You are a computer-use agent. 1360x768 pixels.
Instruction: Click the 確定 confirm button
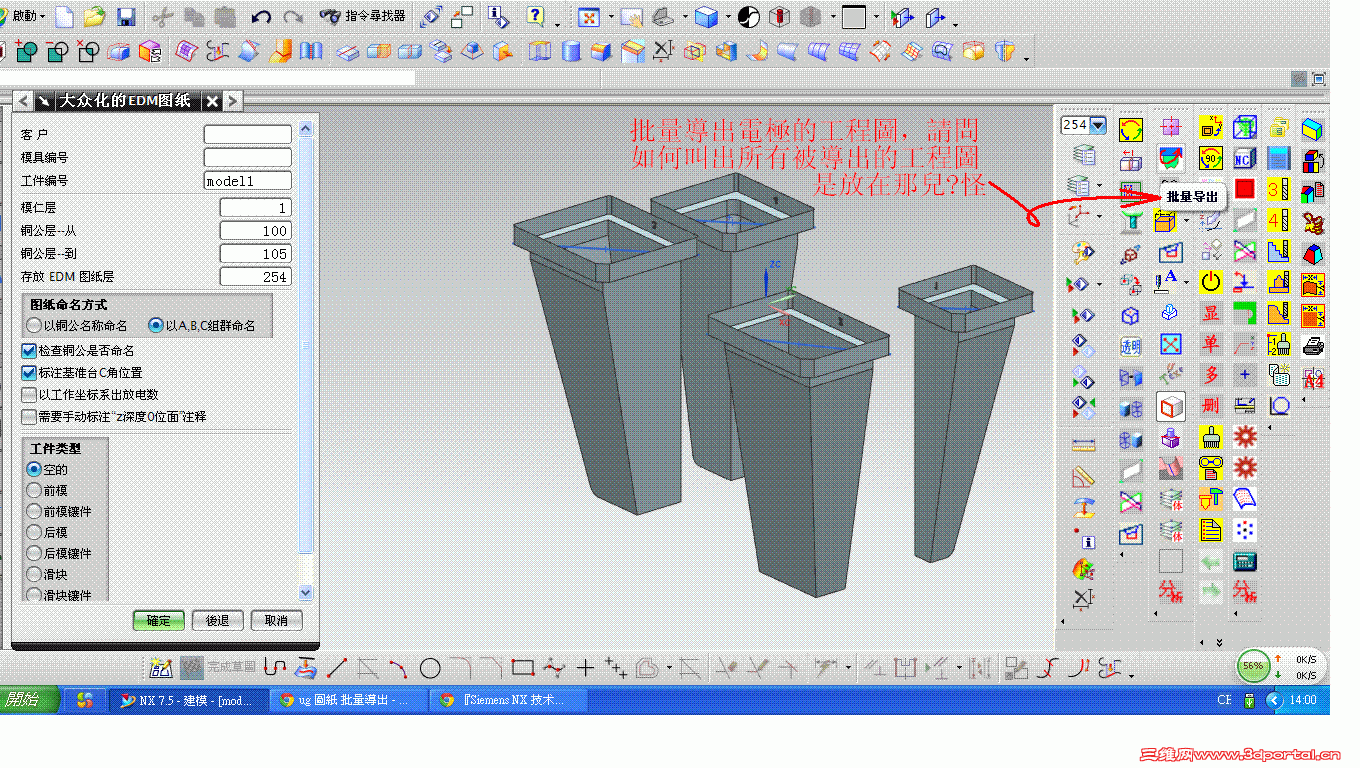click(x=159, y=621)
